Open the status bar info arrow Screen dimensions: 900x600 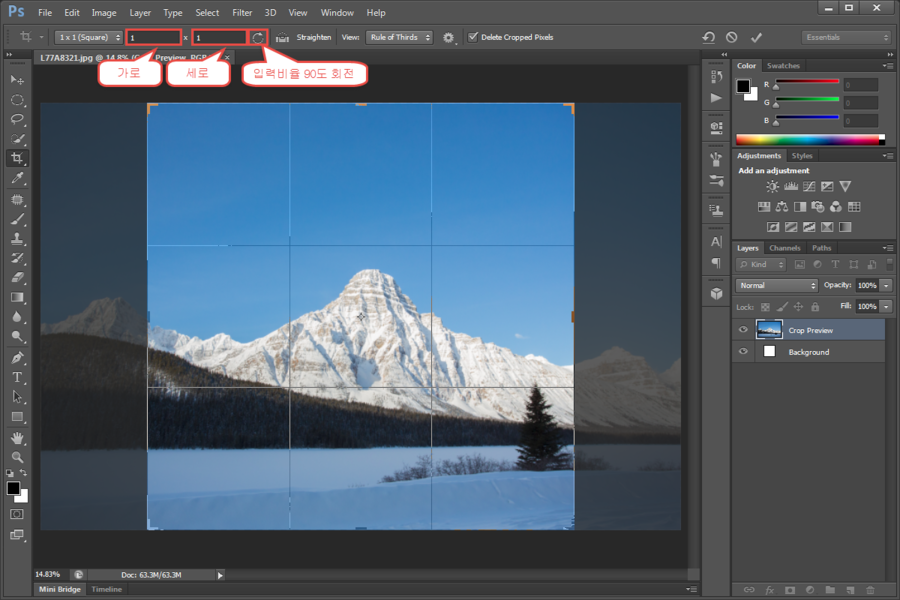point(220,575)
